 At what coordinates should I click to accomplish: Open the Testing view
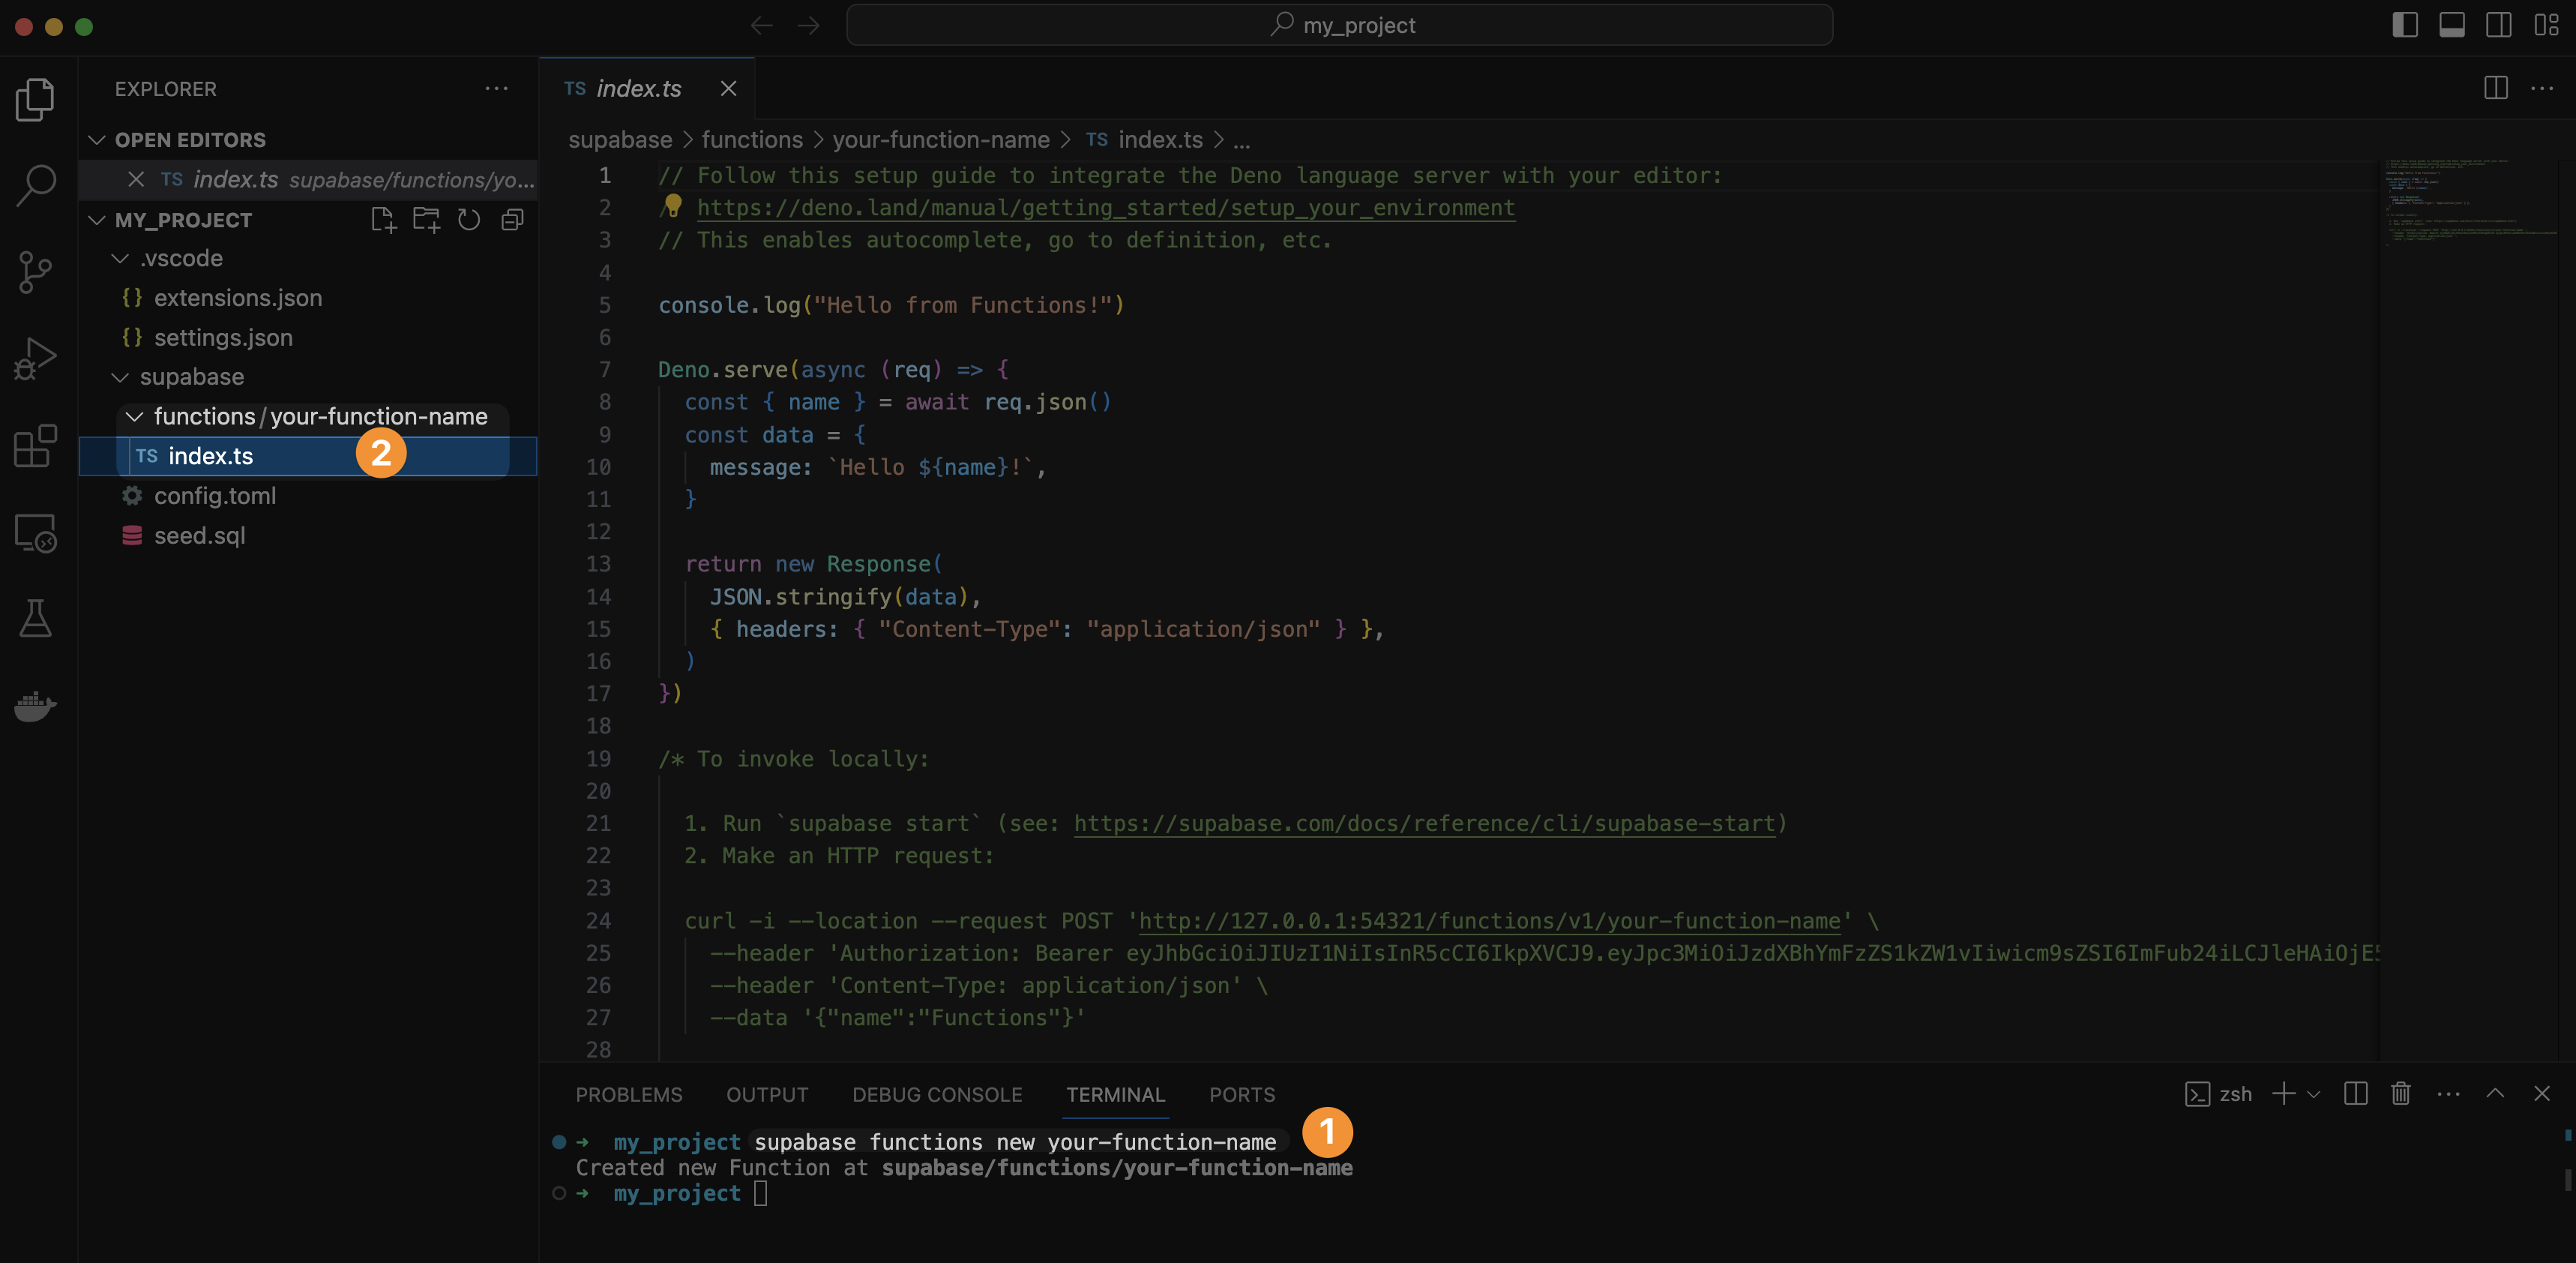point(36,619)
